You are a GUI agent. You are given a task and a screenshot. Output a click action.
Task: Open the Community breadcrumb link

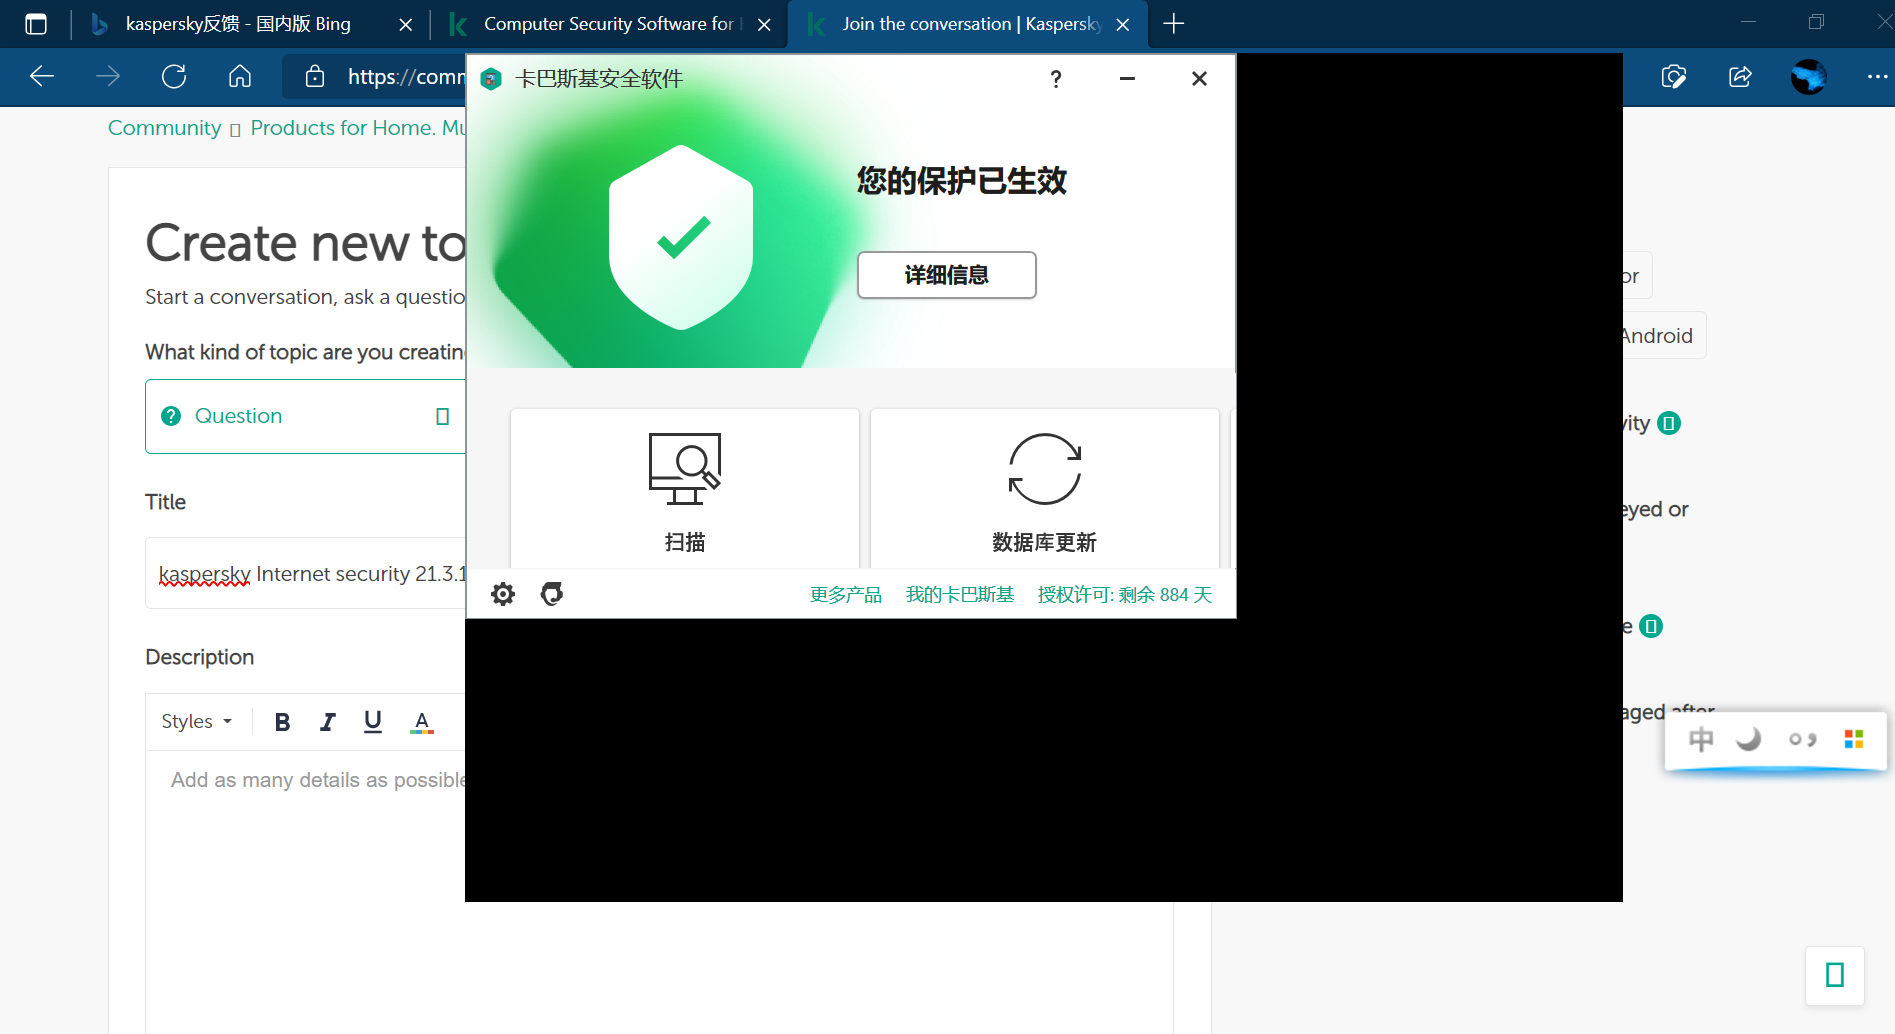165,128
